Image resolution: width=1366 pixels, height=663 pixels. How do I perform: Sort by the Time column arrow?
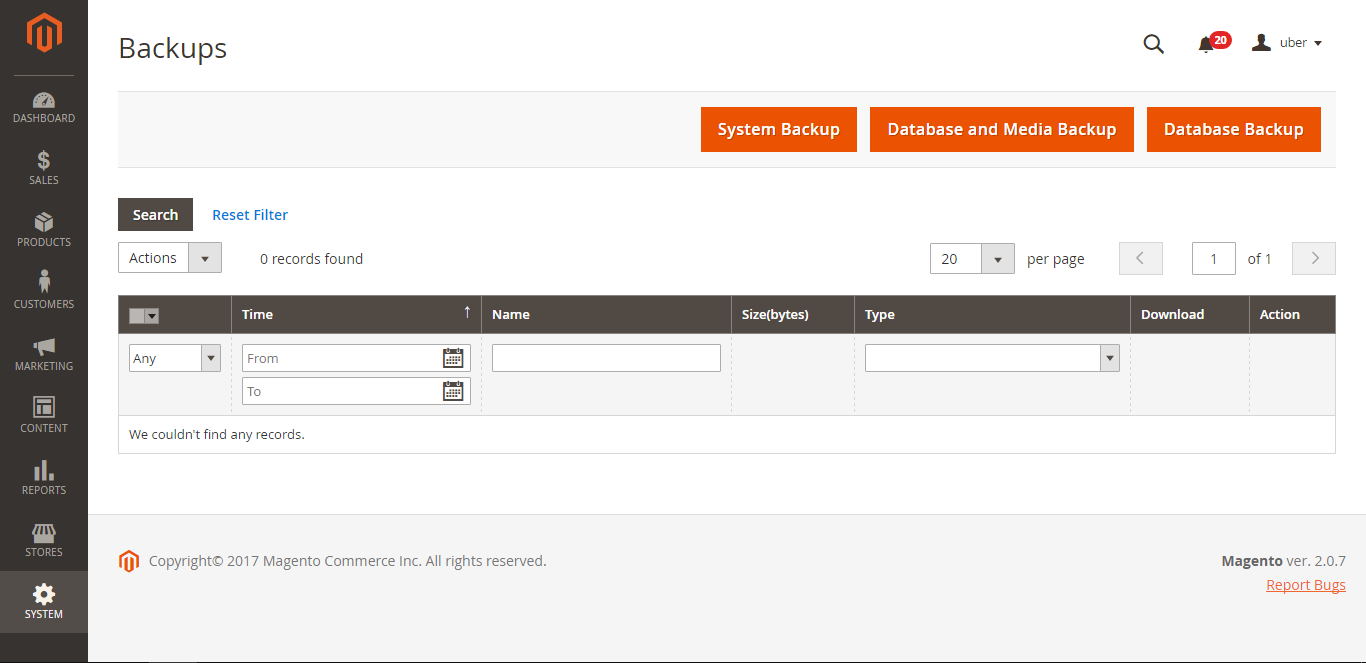coord(467,313)
